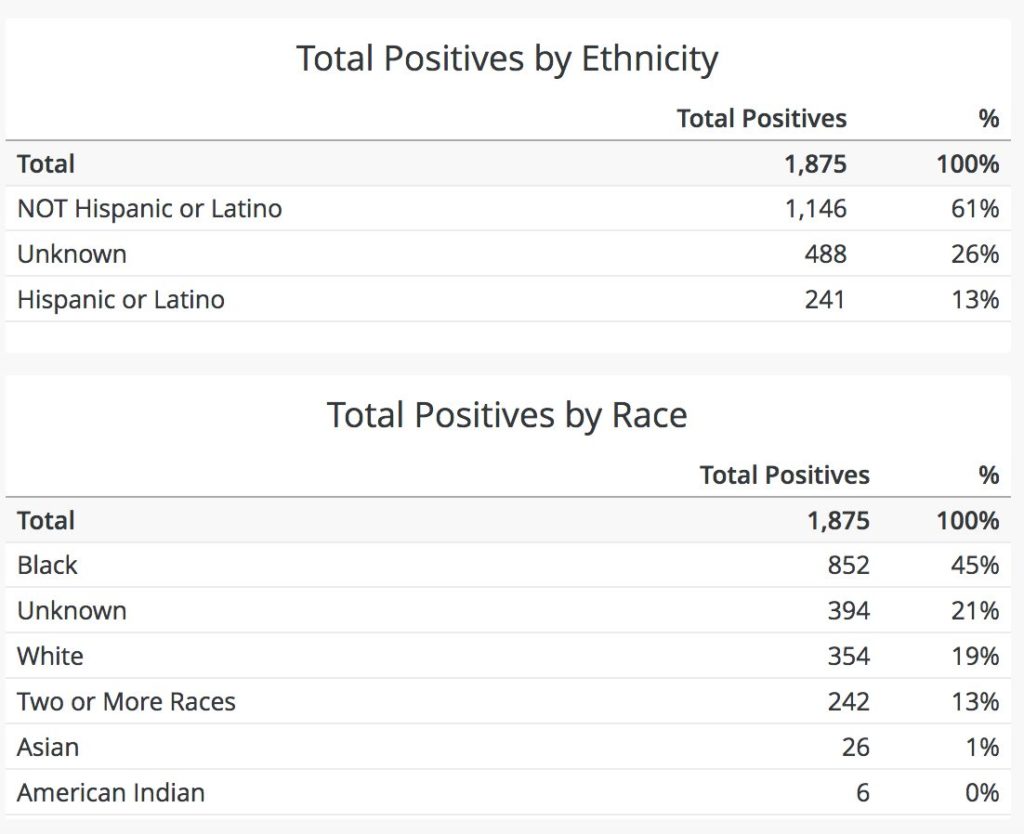Click the 61% percentage cell
Viewport: 1024px width, 834px height.
[974, 209]
